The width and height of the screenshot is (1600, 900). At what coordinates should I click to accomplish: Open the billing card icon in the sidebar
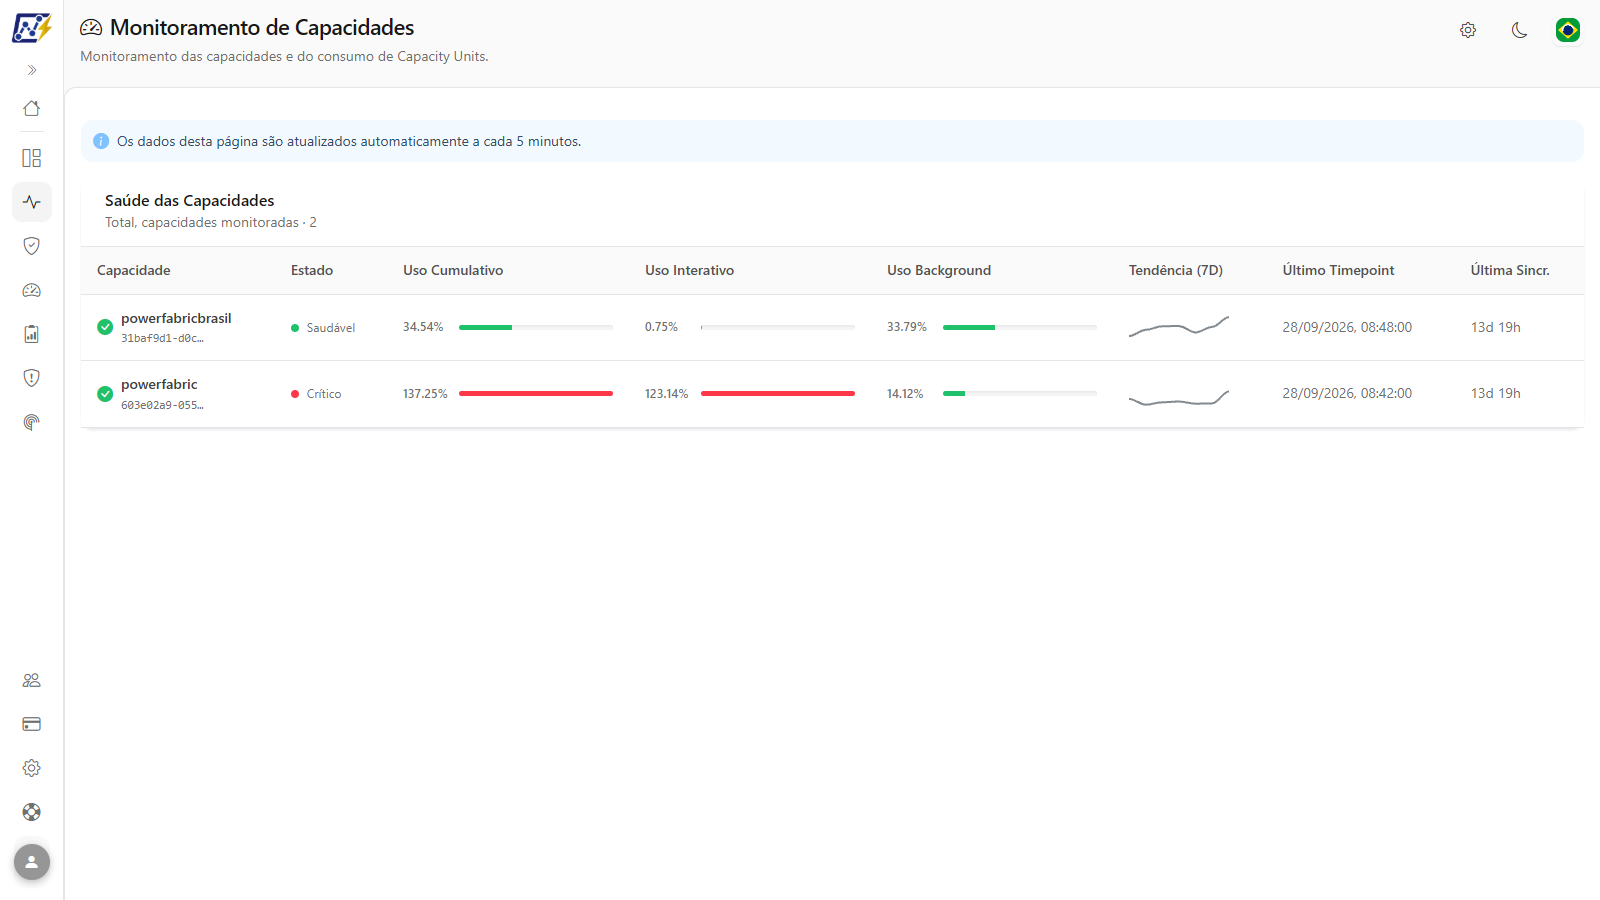click(x=32, y=724)
